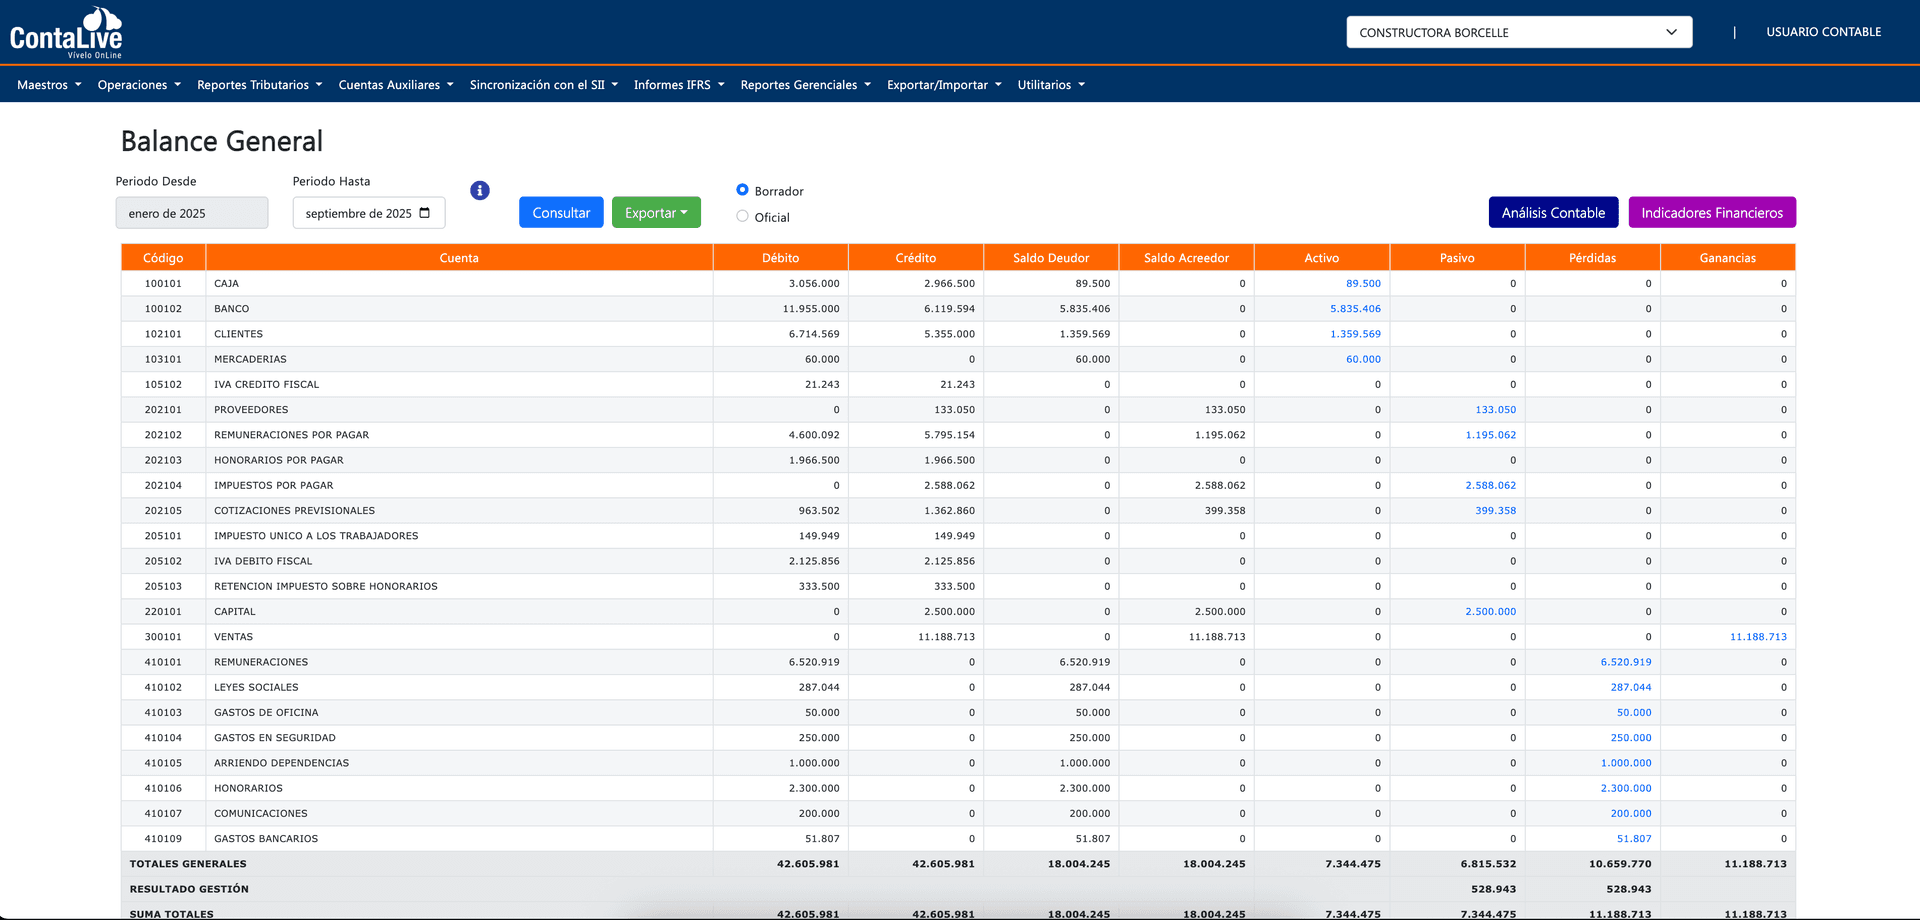Open the Reportes Tributarios menu
1920x920 pixels.
pos(259,85)
